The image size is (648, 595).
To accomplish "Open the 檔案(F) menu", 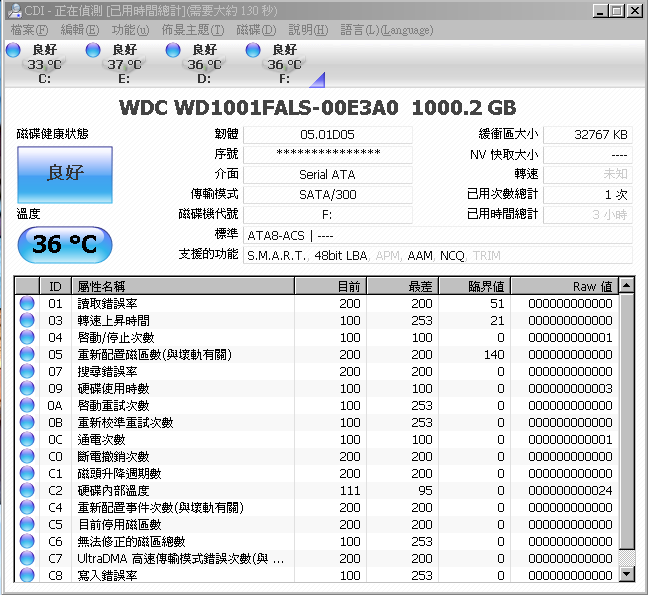I will [29, 30].
